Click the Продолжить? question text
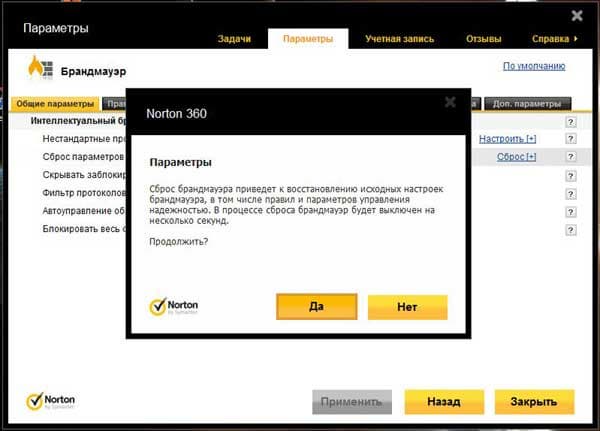This screenshot has width=600, height=431. tap(179, 242)
